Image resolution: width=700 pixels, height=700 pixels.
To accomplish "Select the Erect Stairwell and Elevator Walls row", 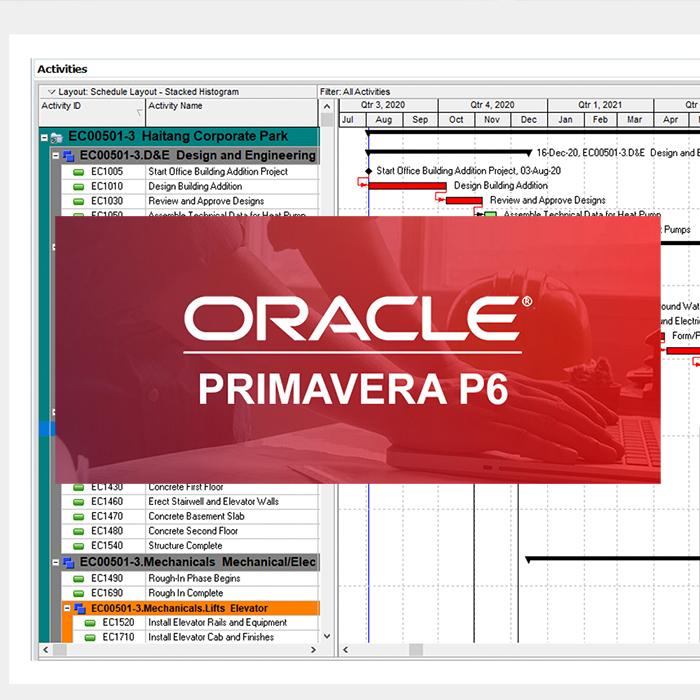I will (x=213, y=502).
